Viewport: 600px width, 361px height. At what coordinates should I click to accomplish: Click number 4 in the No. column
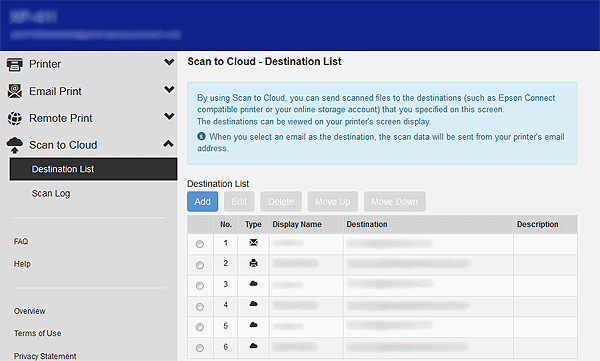(226, 305)
